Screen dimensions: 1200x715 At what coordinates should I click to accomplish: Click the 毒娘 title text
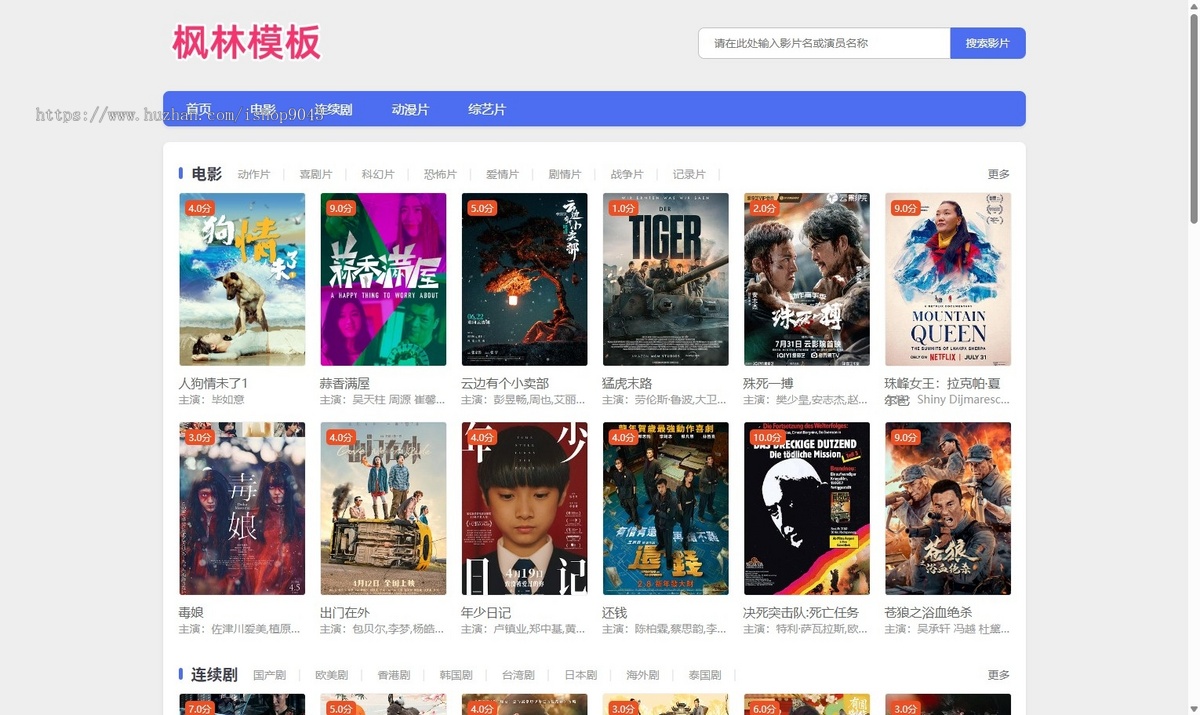click(x=191, y=612)
